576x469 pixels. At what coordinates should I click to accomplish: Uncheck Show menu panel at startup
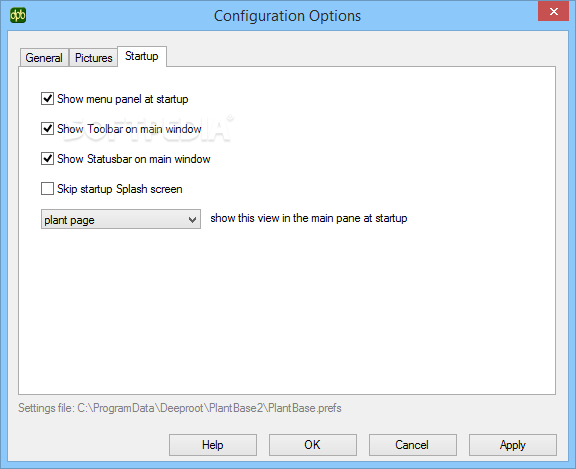[x=47, y=99]
